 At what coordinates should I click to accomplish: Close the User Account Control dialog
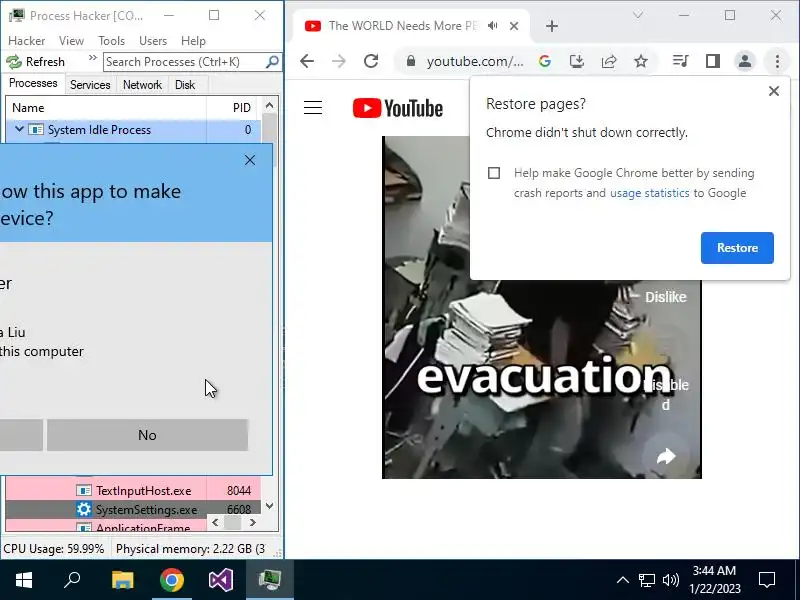(249, 160)
